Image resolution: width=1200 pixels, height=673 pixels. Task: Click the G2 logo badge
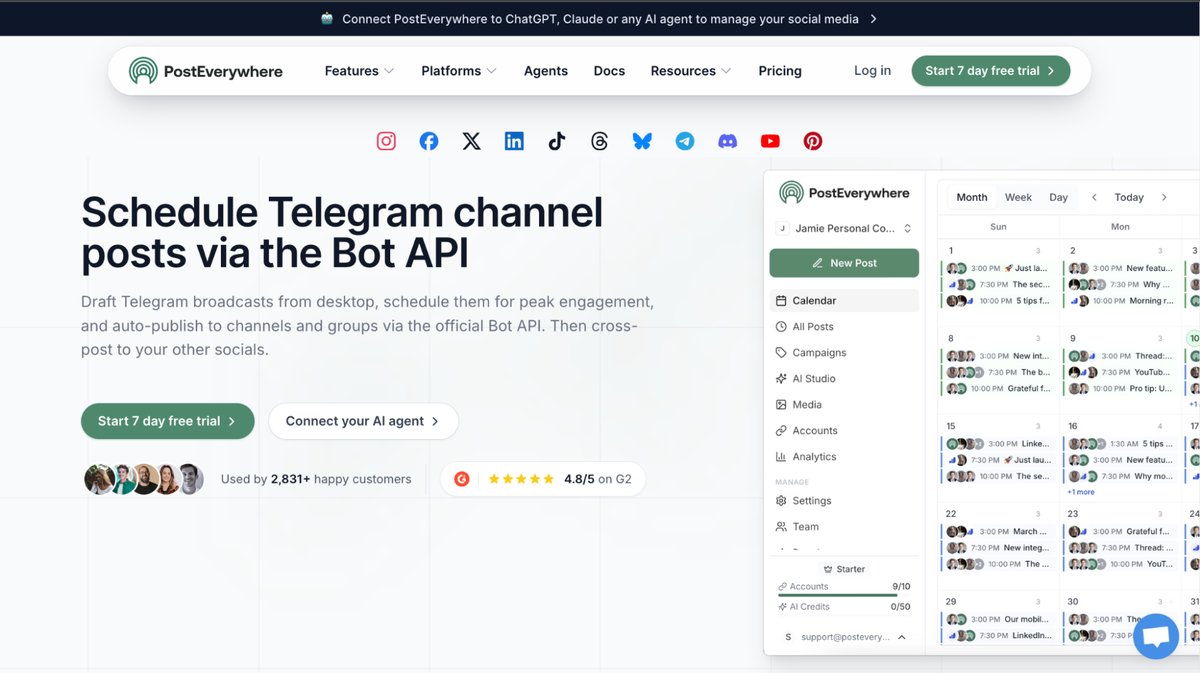point(462,479)
